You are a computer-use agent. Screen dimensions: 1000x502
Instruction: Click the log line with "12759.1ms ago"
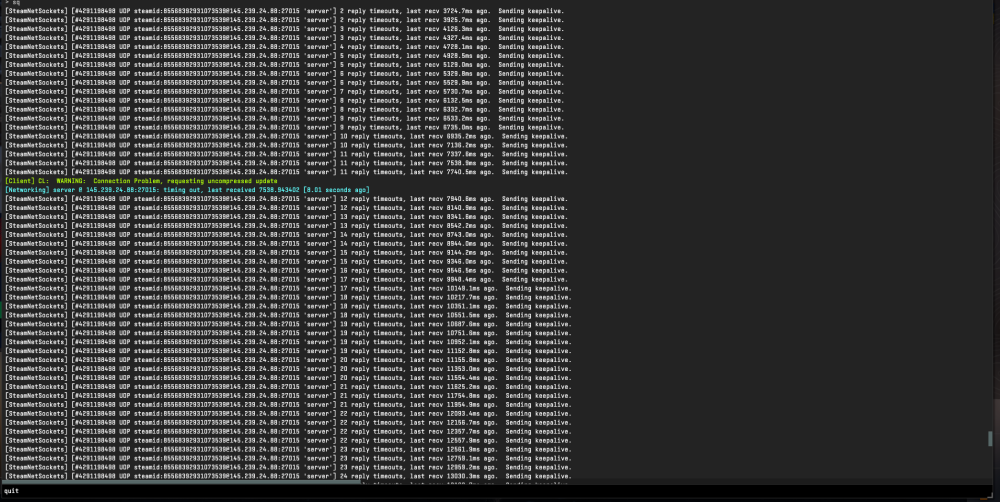tap(288, 458)
